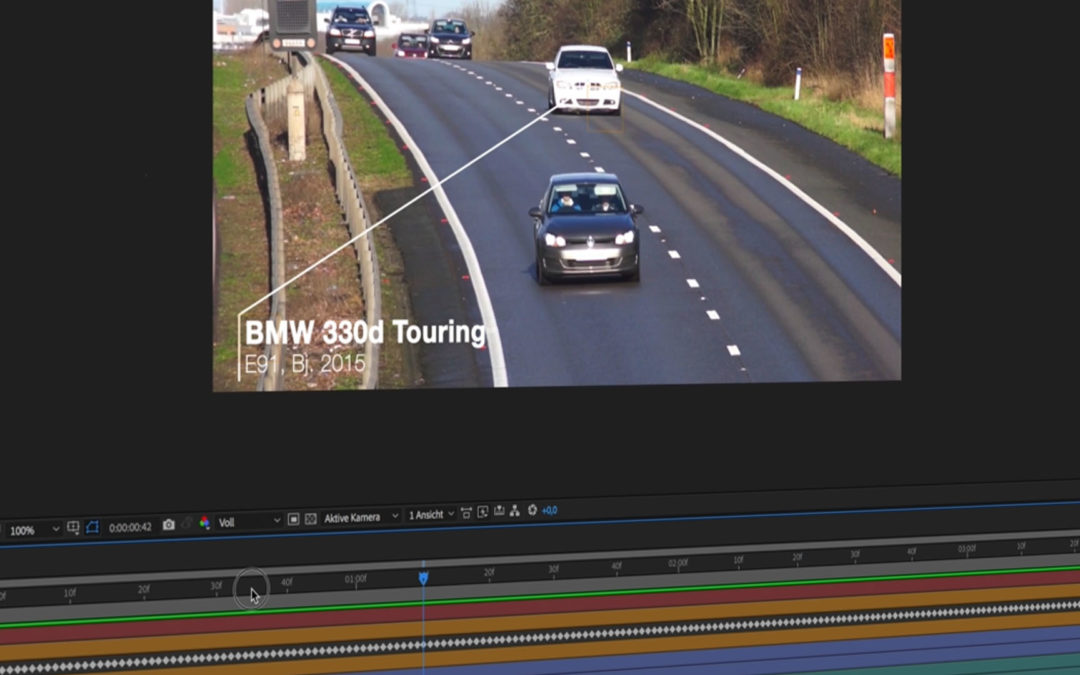Click the current time 0:00:00:42
The height and width of the screenshot is (675, 1080).
(130, 528)
